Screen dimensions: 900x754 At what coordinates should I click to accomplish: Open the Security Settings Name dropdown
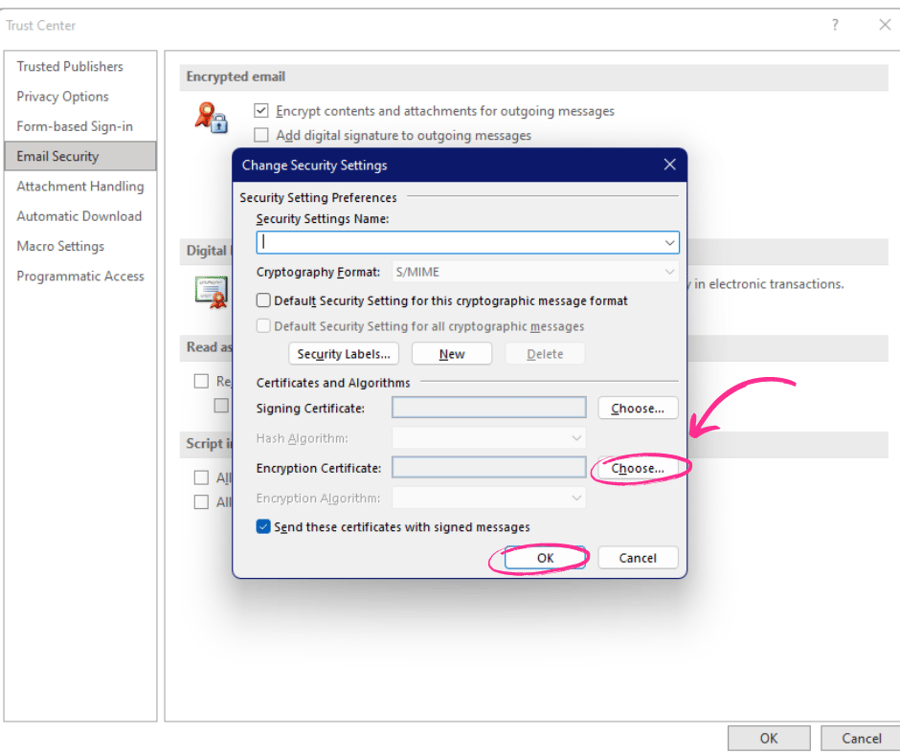tap(671, 242)
